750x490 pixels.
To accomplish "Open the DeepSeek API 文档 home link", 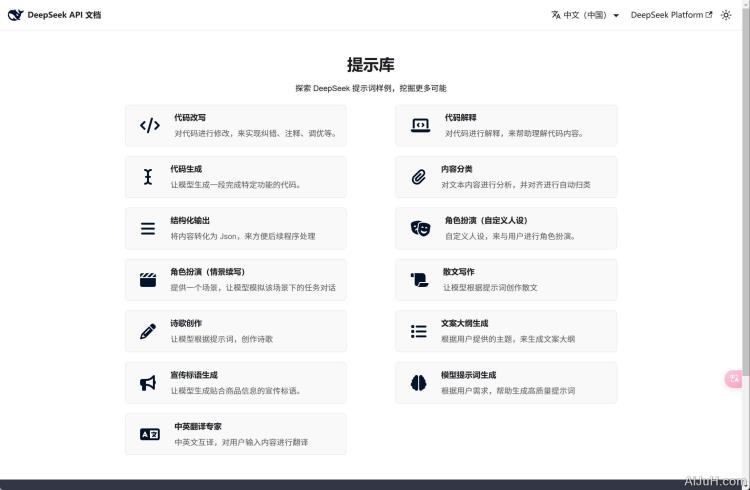I will tap(55, 15).
